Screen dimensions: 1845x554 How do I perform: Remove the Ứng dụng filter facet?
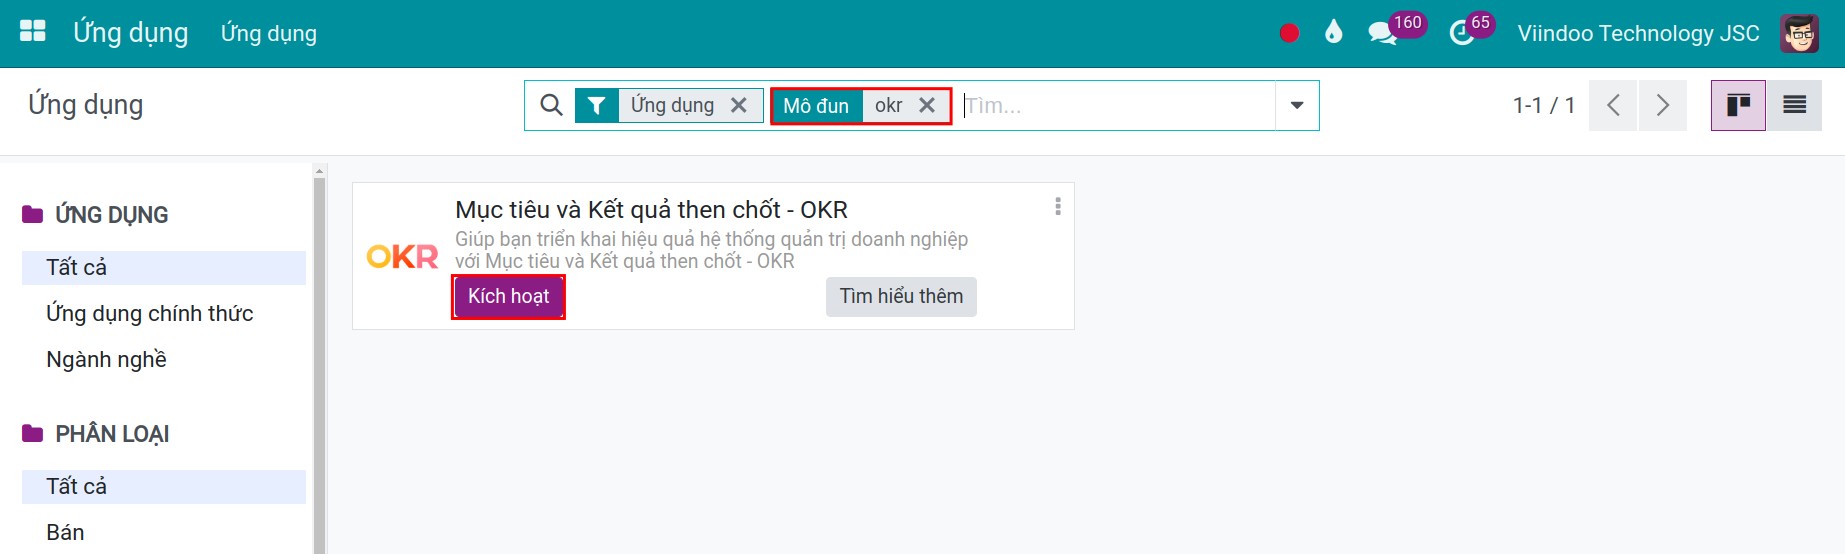(739, 105)
